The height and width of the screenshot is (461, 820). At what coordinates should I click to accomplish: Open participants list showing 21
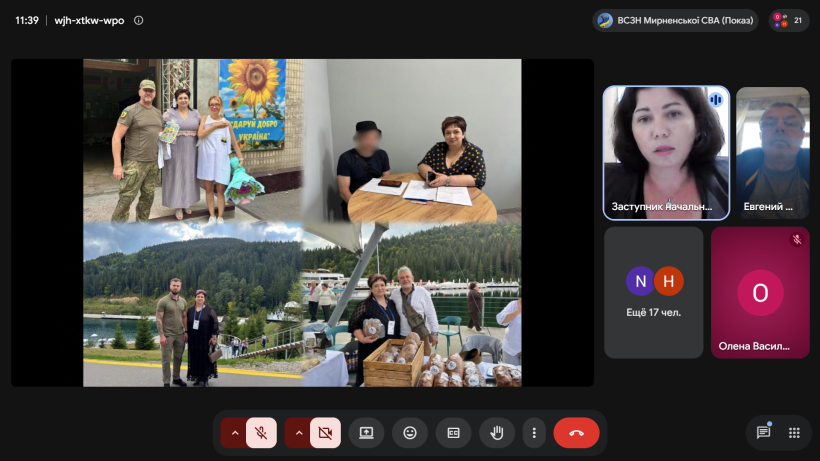(x=789, y=20)
